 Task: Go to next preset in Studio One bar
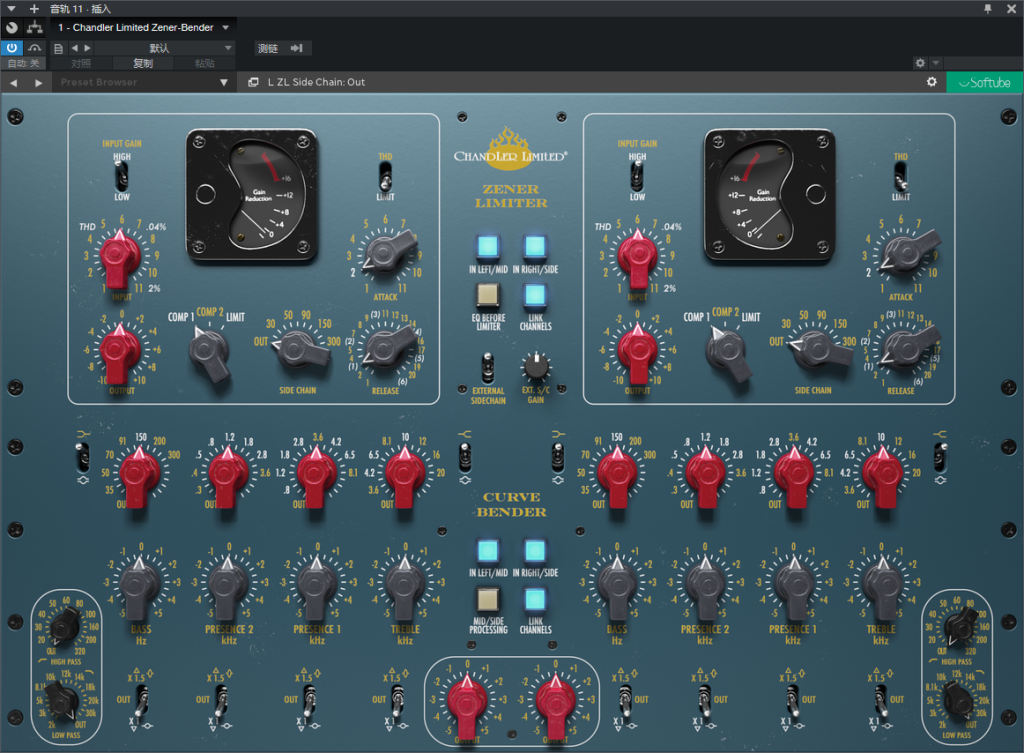(x=88, y=48)
